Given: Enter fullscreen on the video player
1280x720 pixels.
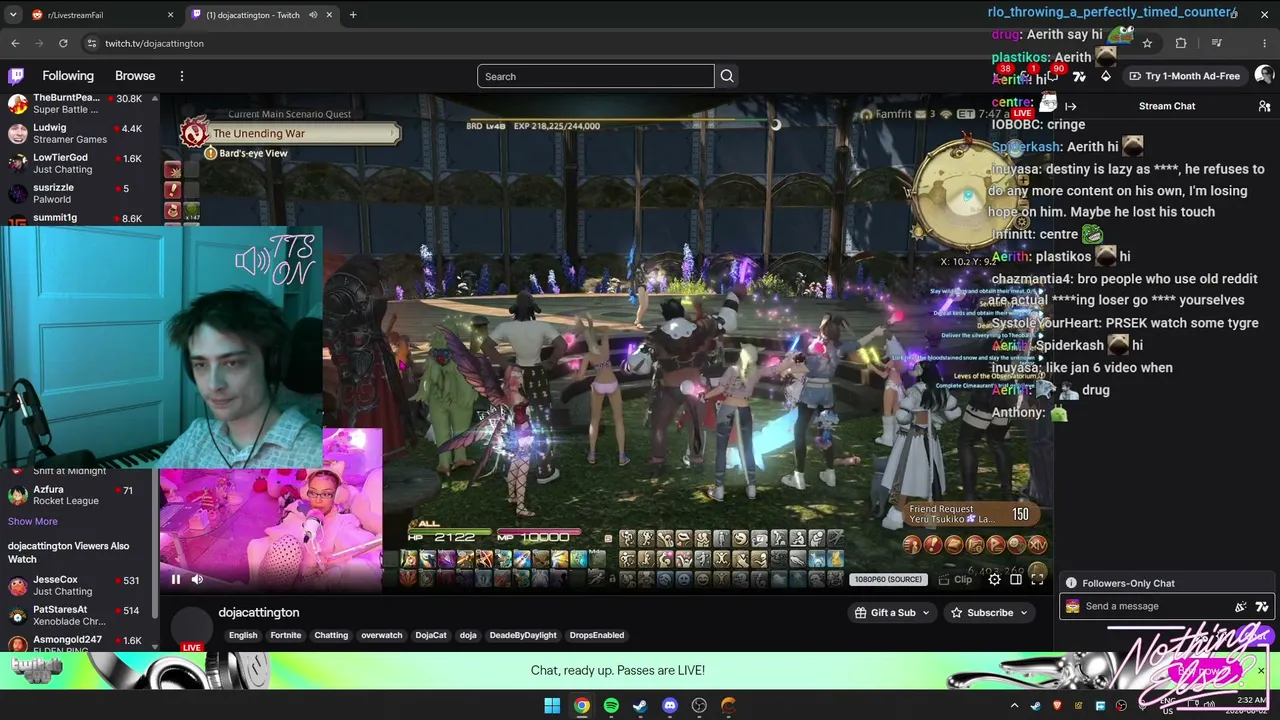Looking at the screenshot, I should (1037, 579).
